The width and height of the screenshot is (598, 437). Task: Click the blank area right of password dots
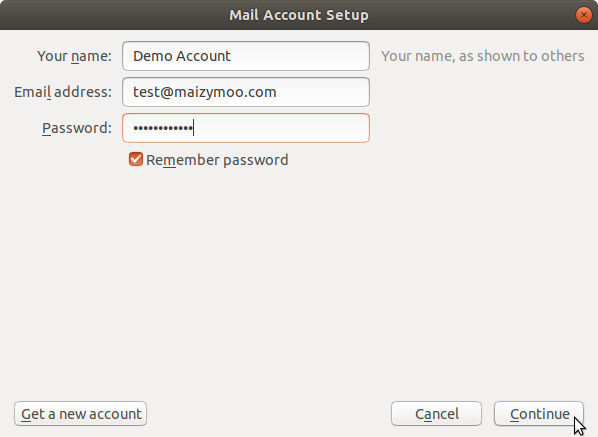281,128
